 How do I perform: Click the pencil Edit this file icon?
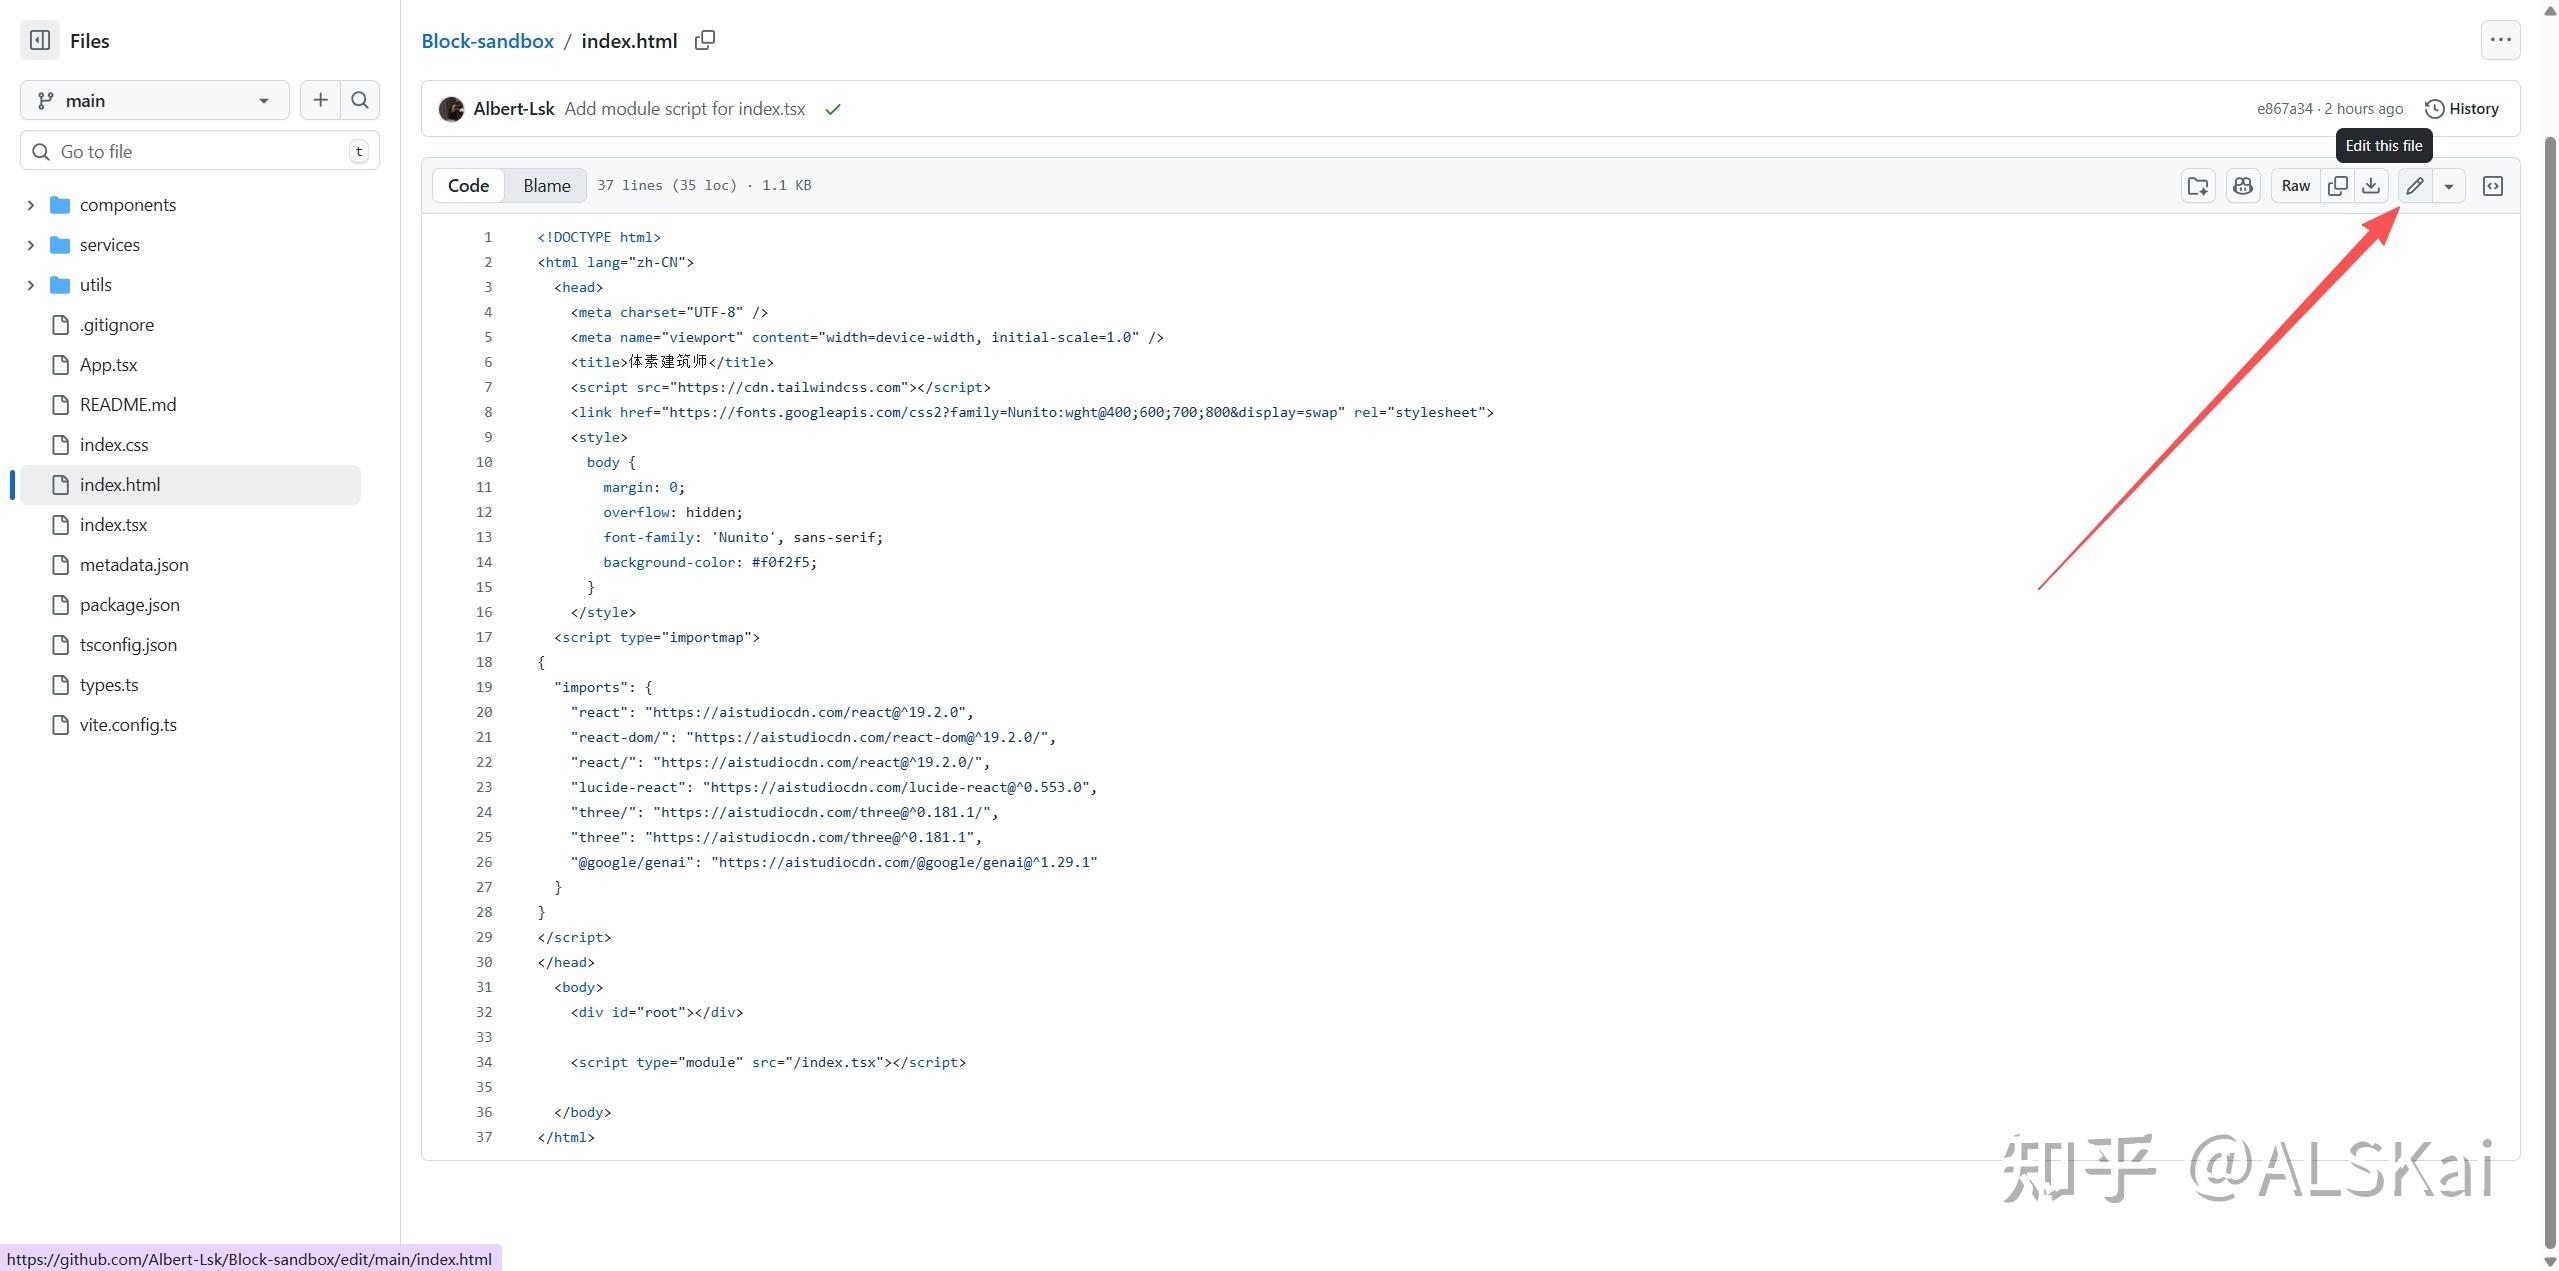2415,186
